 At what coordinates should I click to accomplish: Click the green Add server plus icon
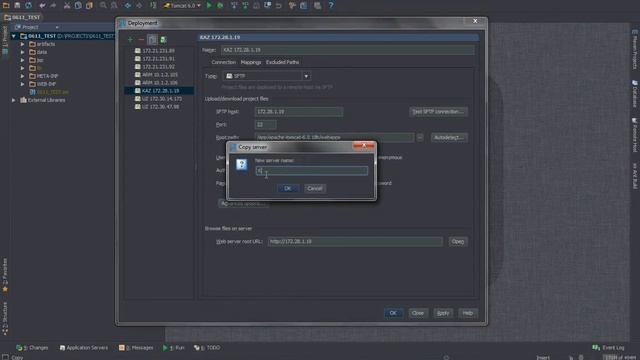tap(130, 40)
